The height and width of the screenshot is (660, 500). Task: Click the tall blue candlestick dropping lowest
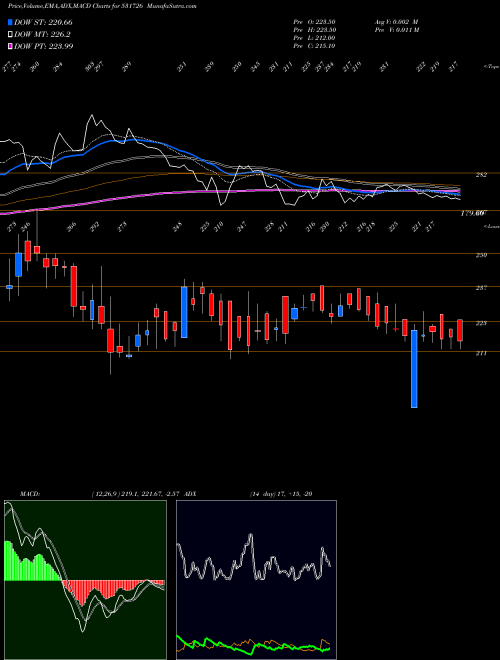click(x=414, y=369)
